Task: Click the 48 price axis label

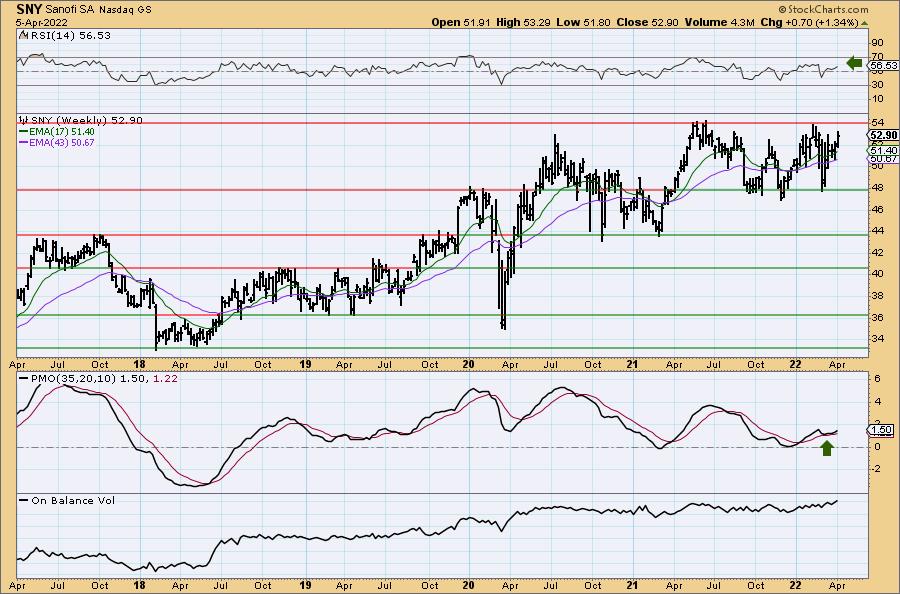Action: (878, 188)
